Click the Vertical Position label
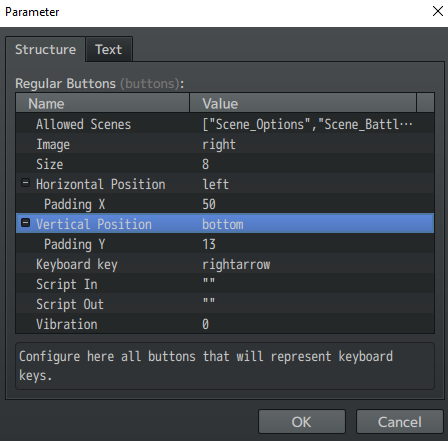This screenshot has height=441, width=448. pyautogui.click(x=94, y=224)
